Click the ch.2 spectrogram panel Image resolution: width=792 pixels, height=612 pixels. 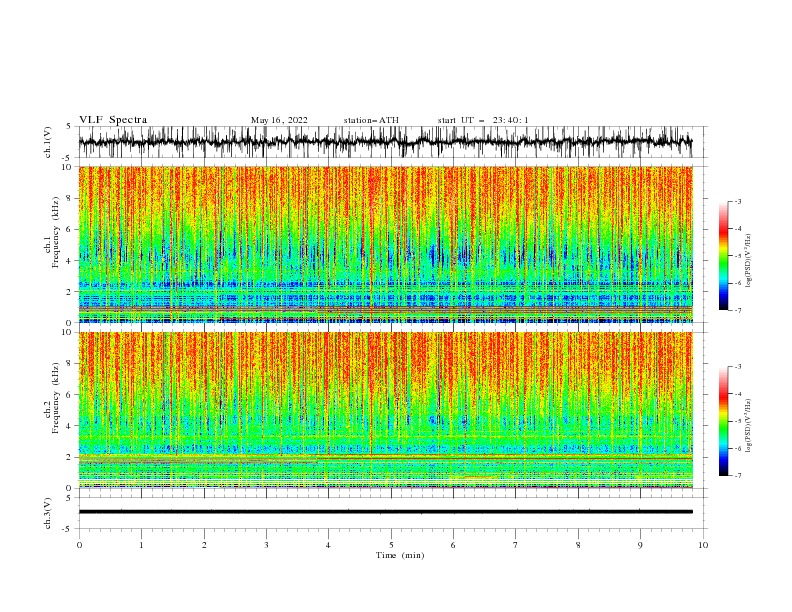coord(385,410)
